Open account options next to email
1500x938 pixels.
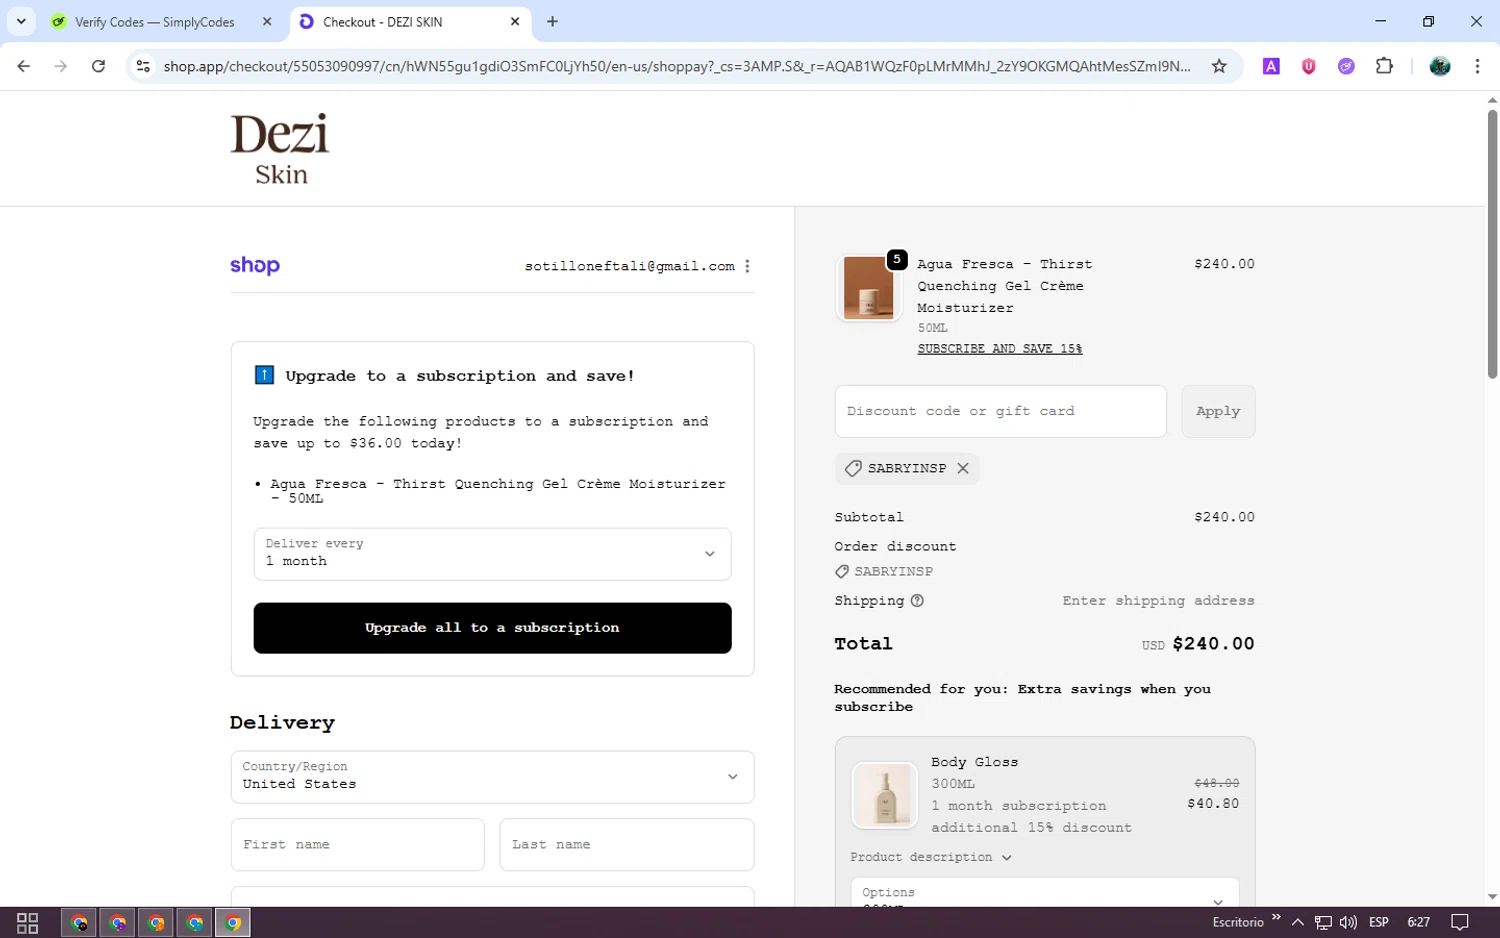747,266
